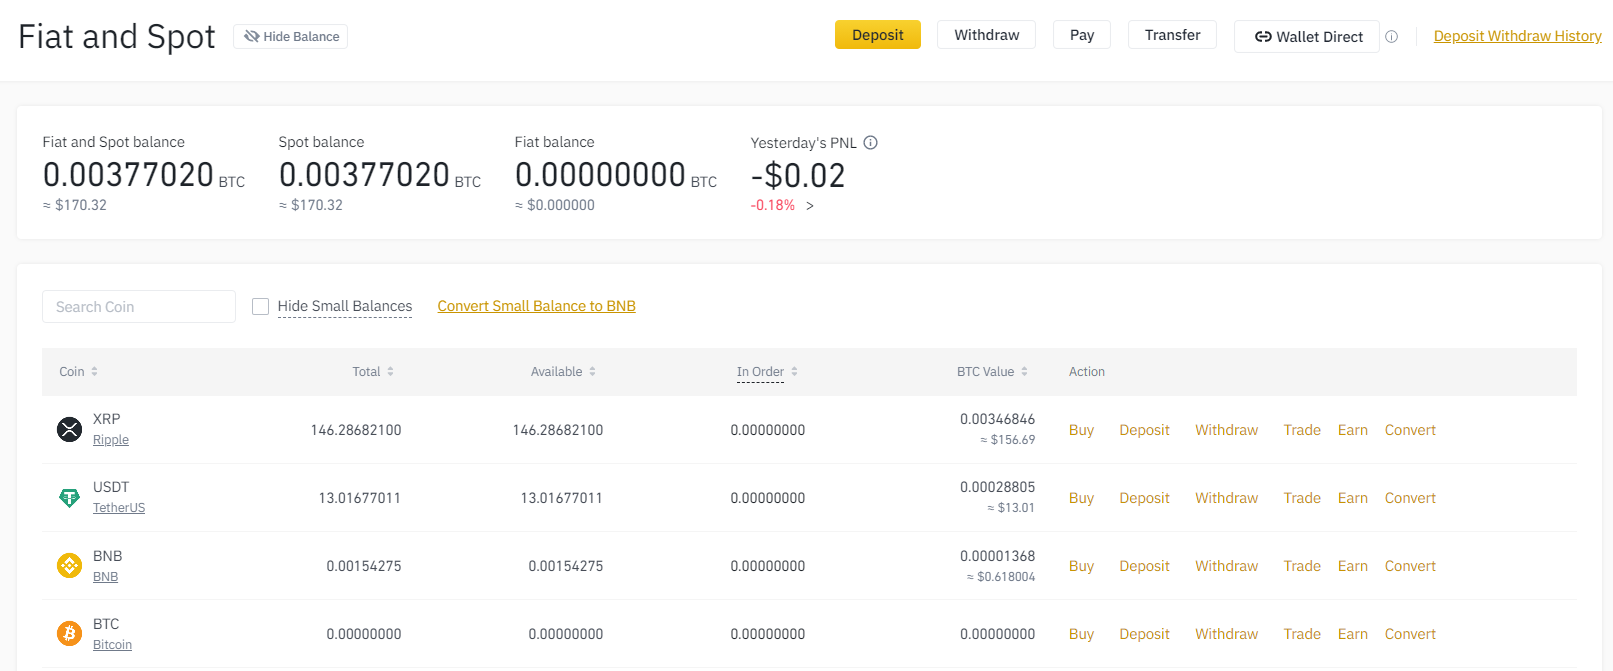This screenshot has width=1613, height=671.
Task: Click Convert in the BTC row
Action: [x=1410, y=634]
